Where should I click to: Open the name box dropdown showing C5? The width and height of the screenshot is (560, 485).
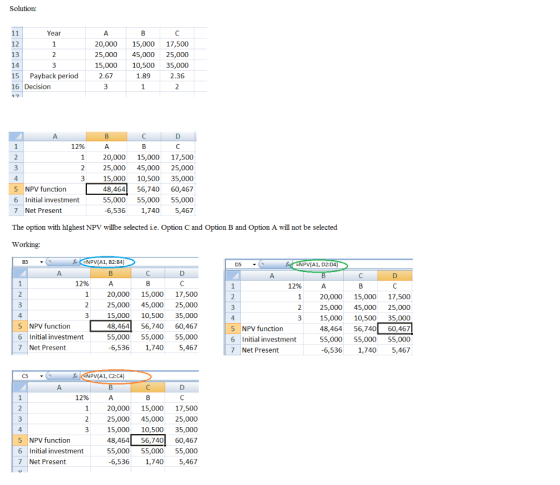[x=41, y=376]
